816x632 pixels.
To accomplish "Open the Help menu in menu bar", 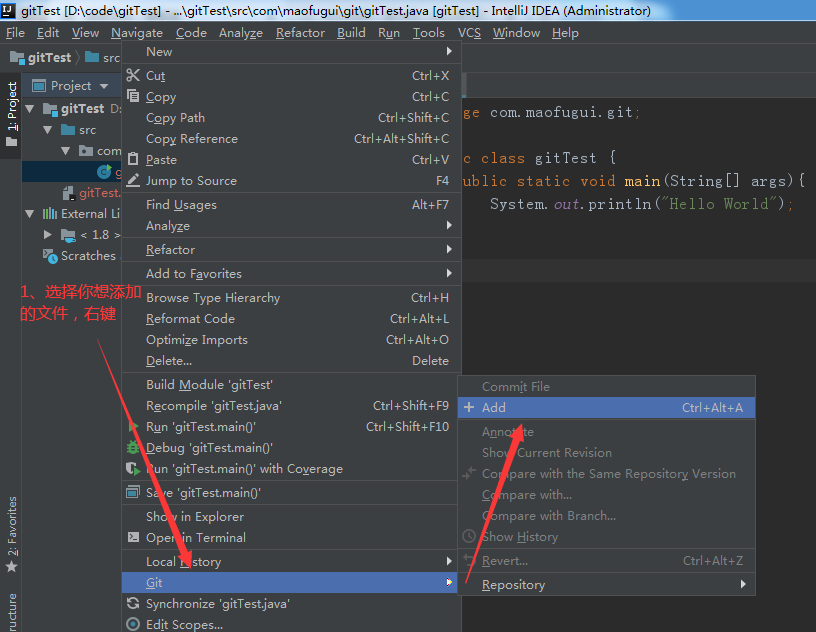I will pos(565,33).
